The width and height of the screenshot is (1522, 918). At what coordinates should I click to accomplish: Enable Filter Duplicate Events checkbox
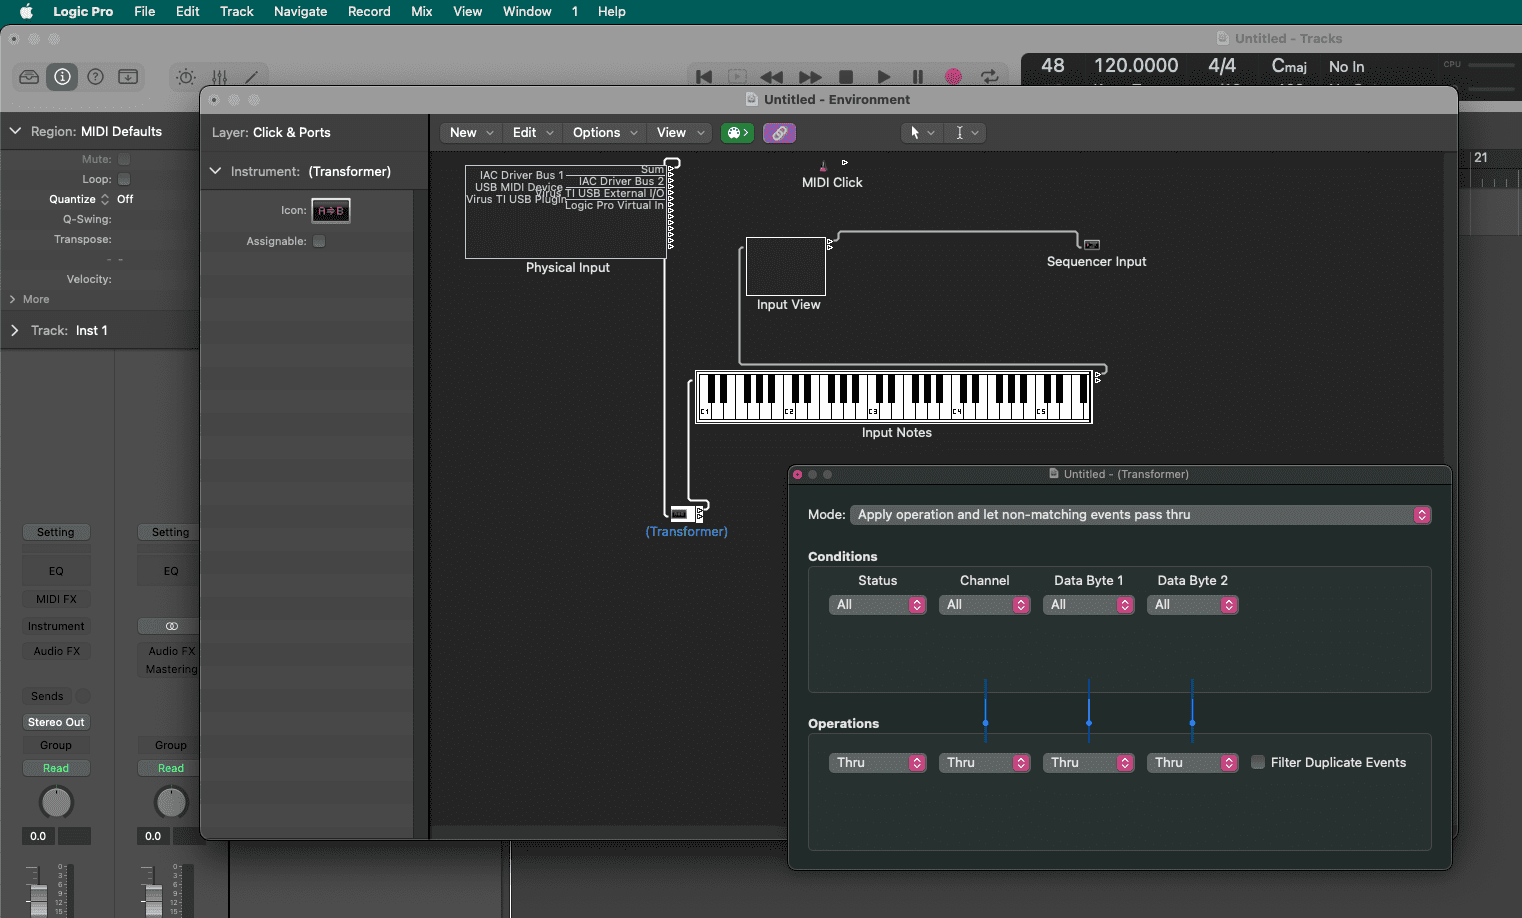click(x=1258, y=762)
